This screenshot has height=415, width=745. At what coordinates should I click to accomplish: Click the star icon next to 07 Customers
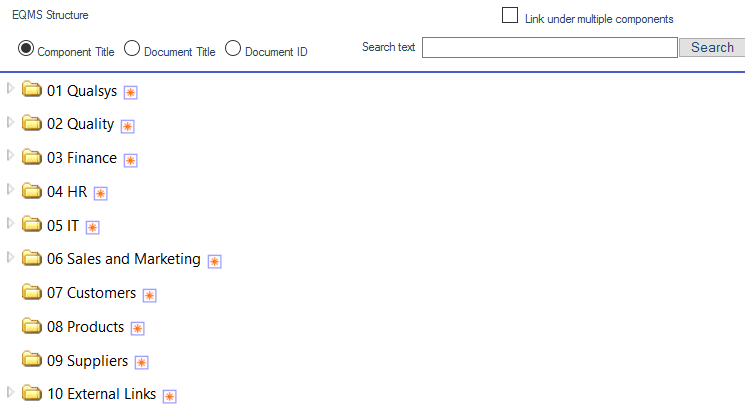point(149,295)
